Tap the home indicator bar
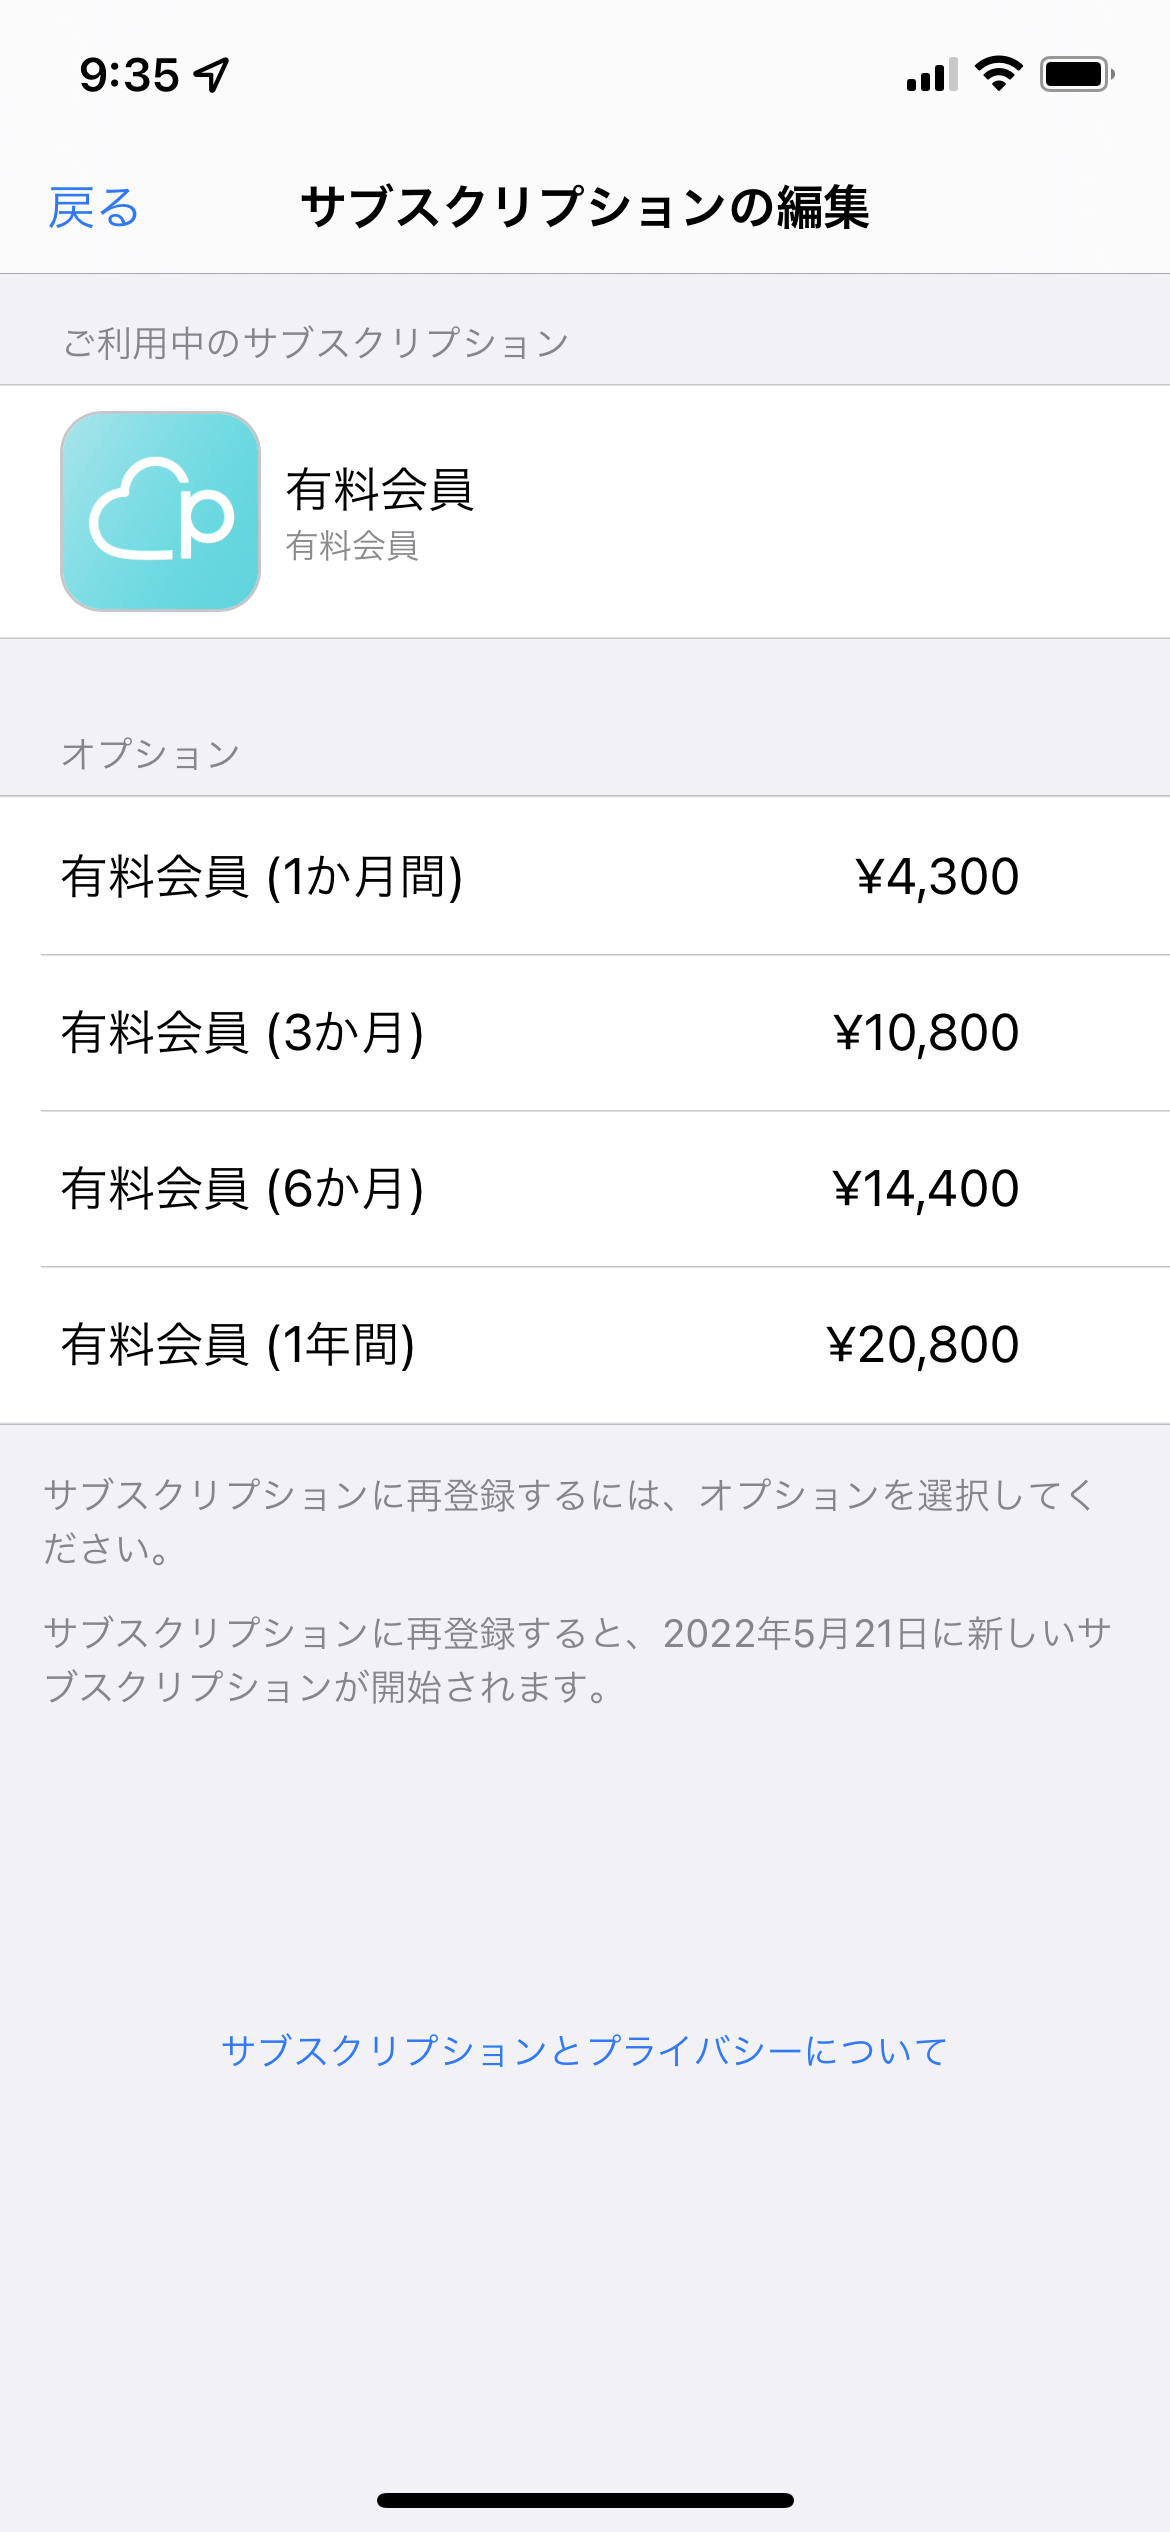The height and width of the screenshot is (2532, 1170). tap(585, 2500)
